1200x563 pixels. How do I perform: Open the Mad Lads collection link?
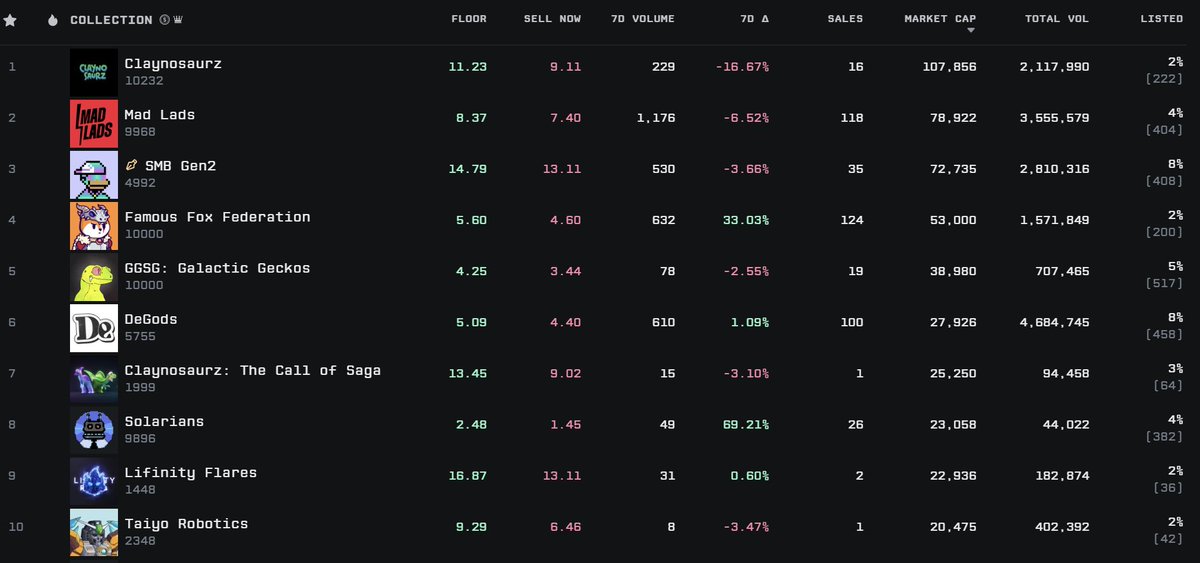(160, 115)
